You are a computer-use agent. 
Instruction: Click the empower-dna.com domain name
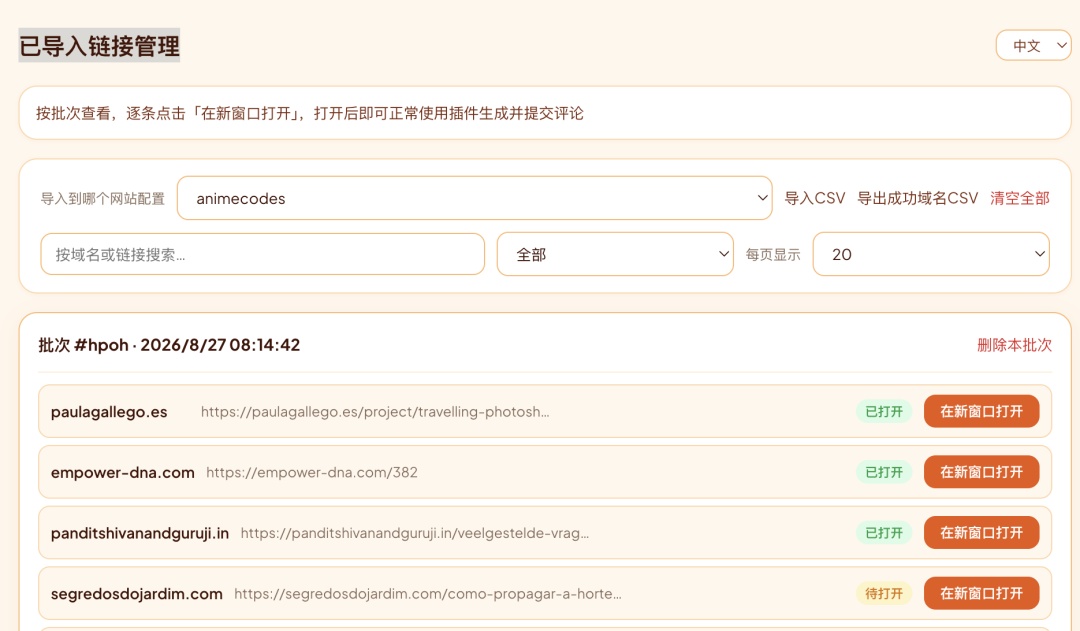tap(123, 473)
